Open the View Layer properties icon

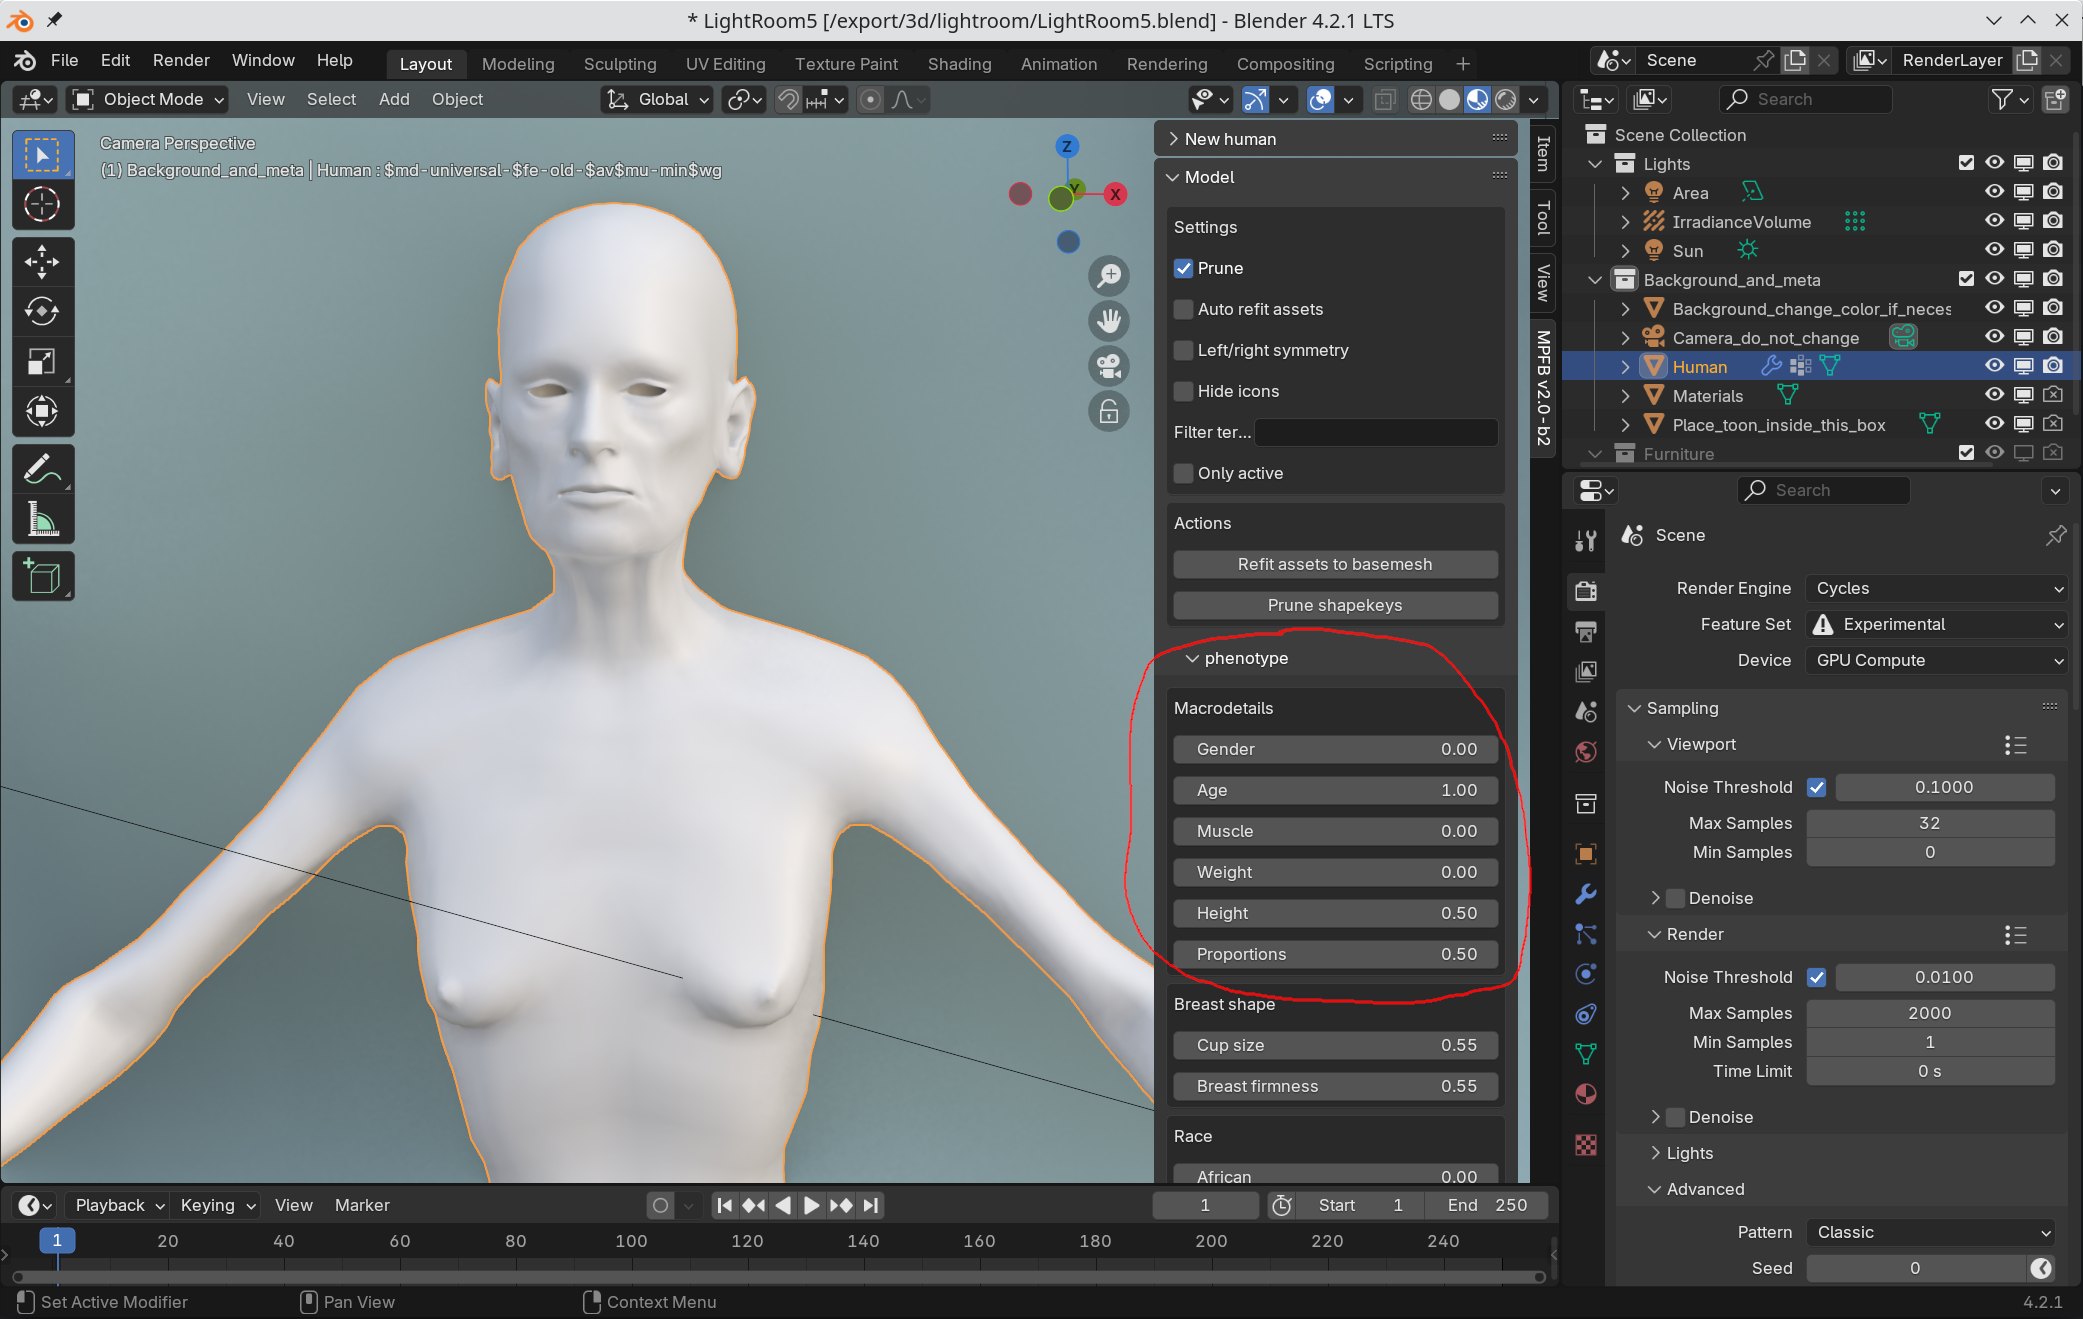(x=1586, y=671)
